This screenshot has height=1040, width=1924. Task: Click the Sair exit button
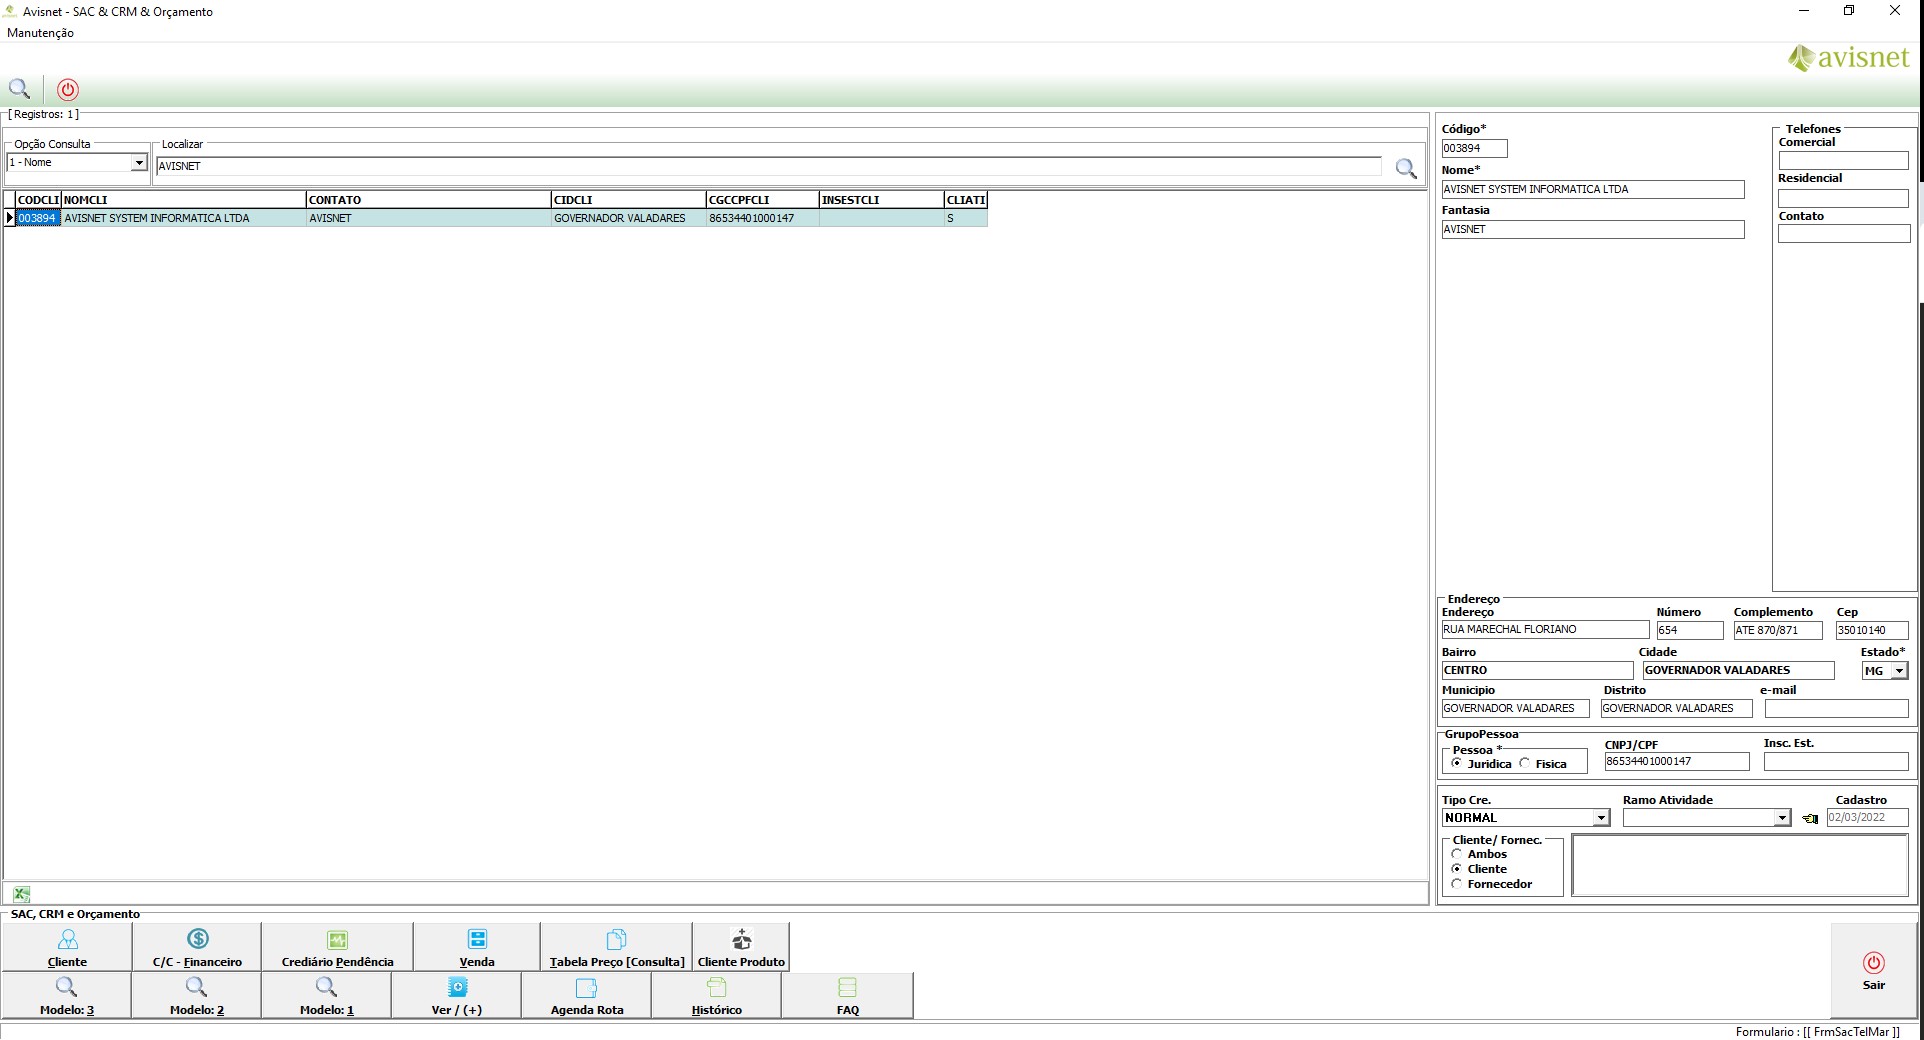coord(1873,971)
